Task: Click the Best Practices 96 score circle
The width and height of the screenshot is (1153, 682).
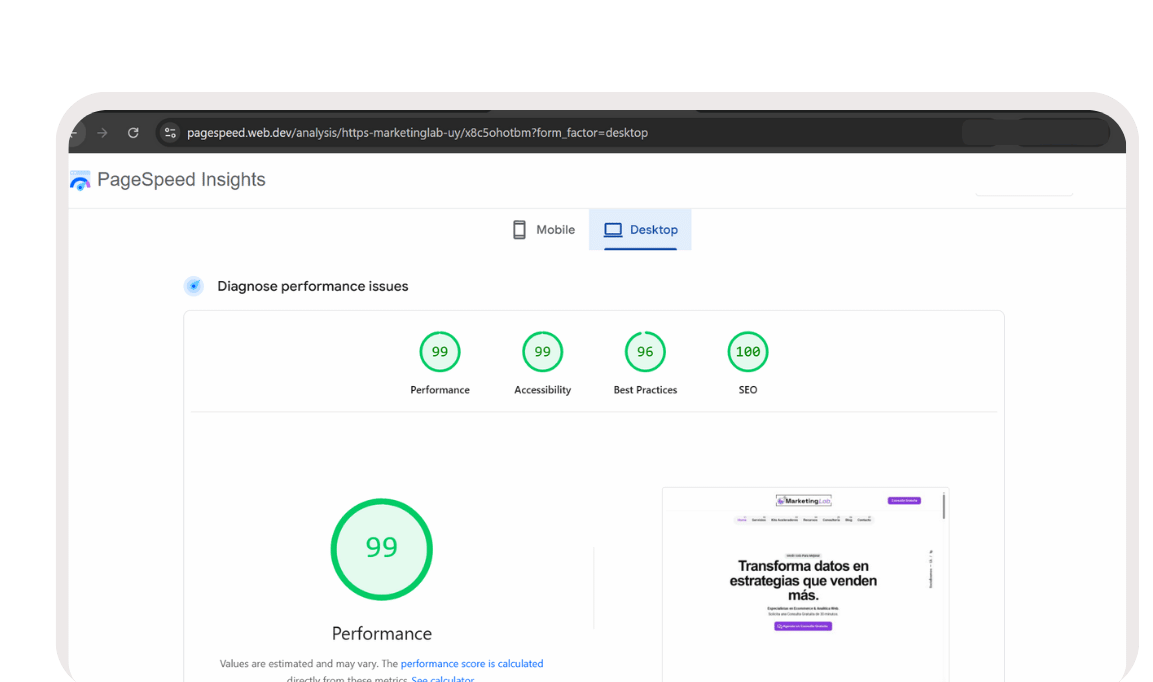Action: pos(645,351)
